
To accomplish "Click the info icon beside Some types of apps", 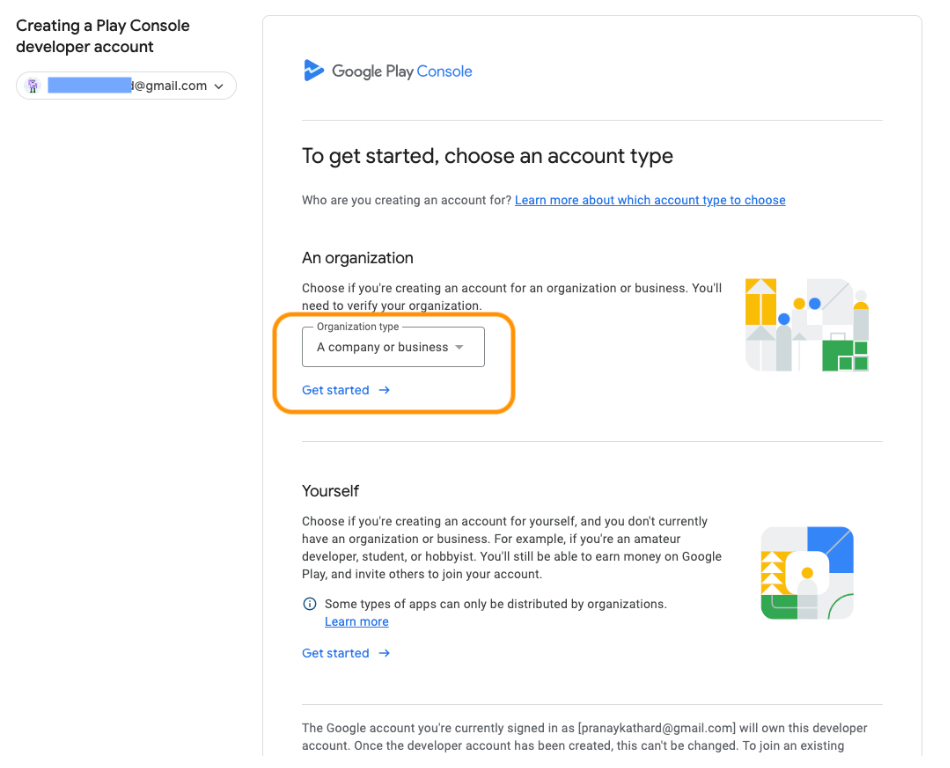I will (310, 604).
